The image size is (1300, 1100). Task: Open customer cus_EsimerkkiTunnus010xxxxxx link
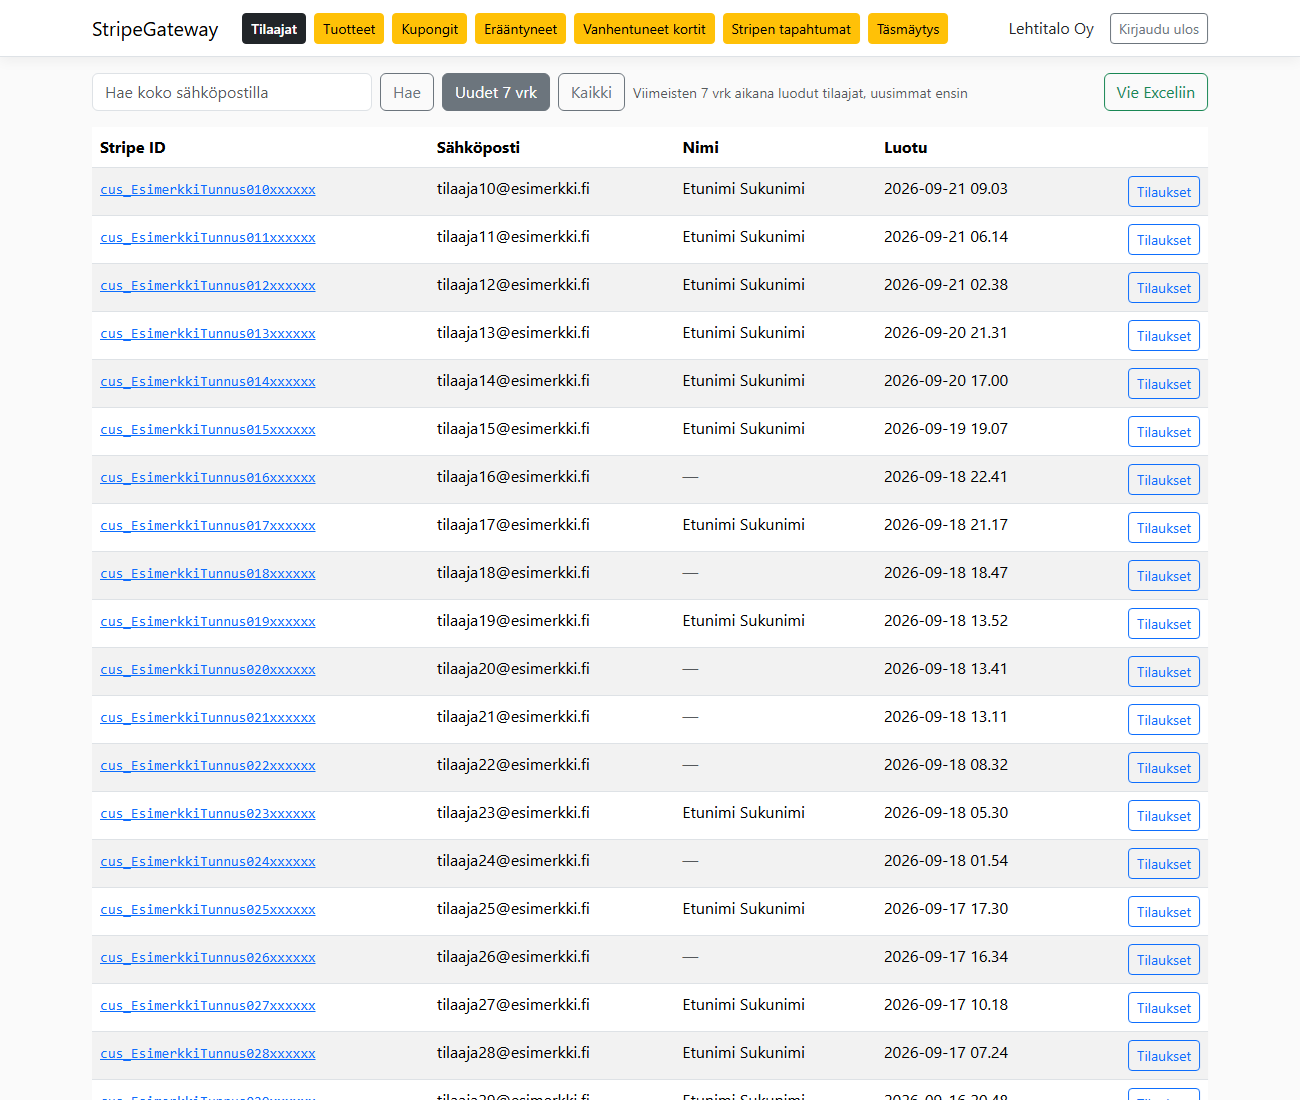tap(208, 189)
